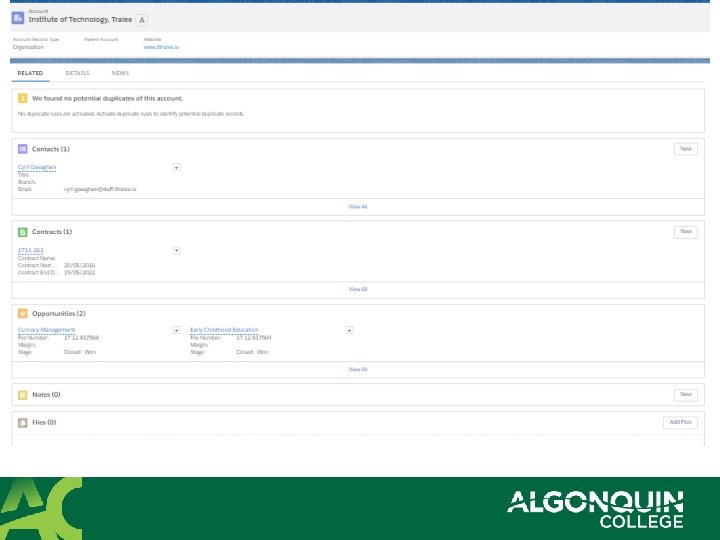720x540 pixels.
Task: Open the account website link
Action: pyautogui.click(x=161, y=47)
